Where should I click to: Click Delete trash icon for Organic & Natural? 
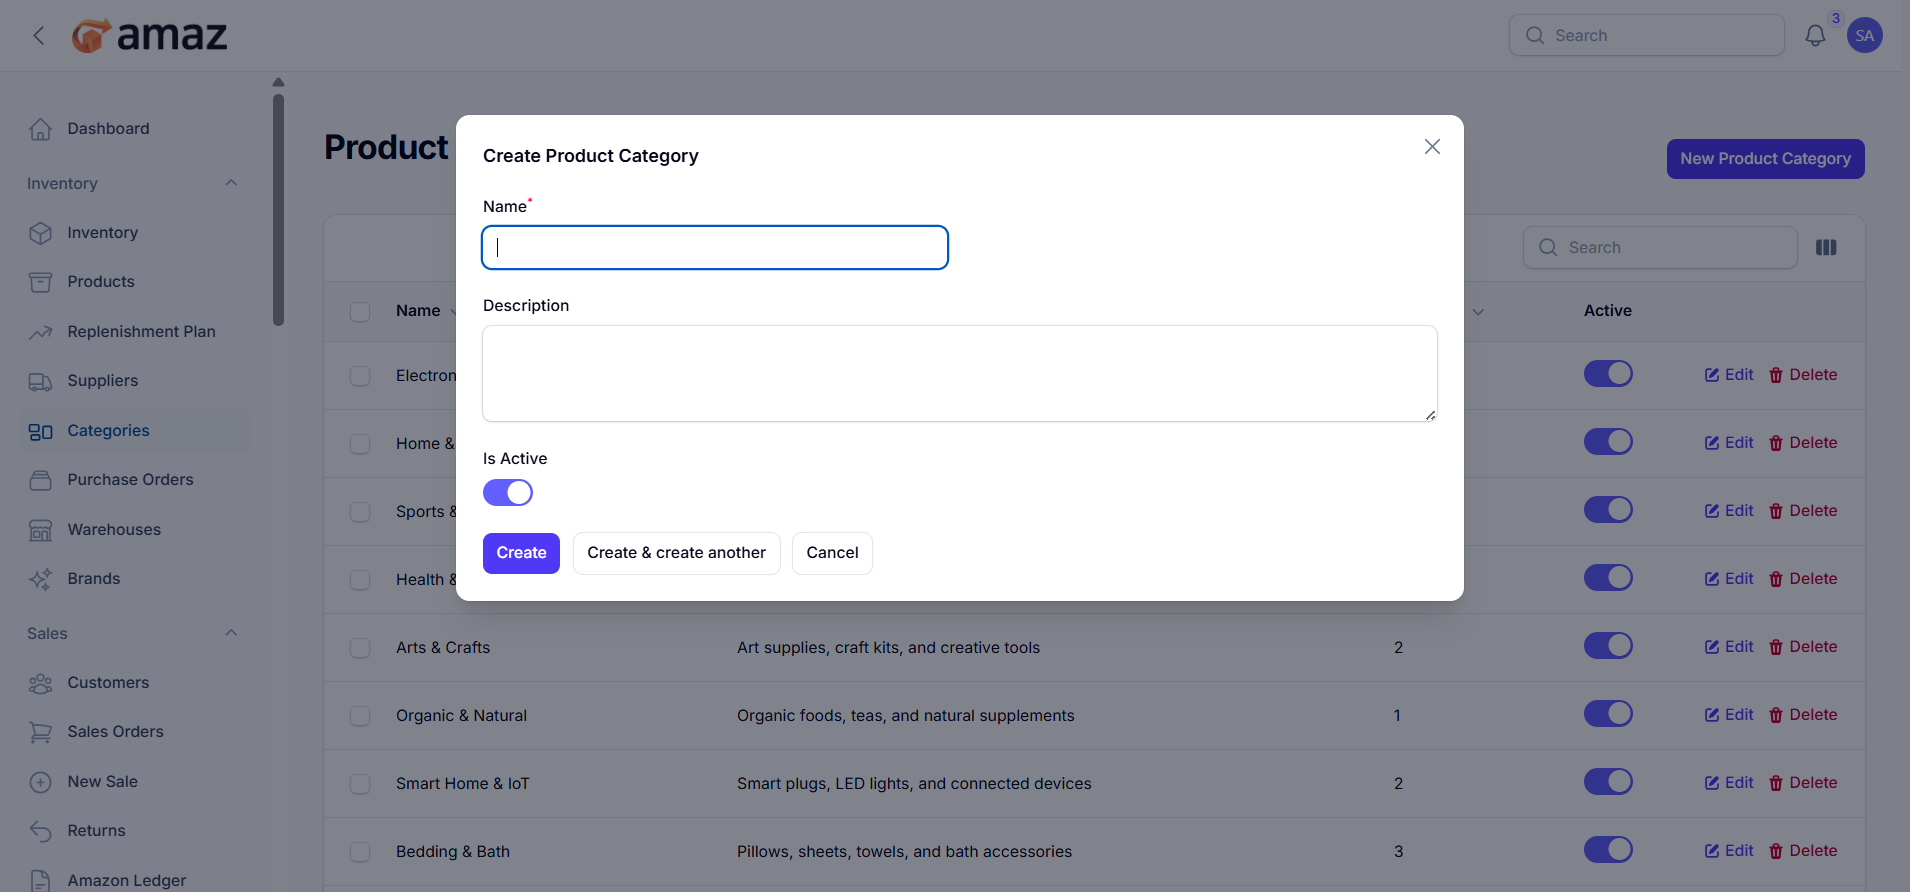(1776, 715)
